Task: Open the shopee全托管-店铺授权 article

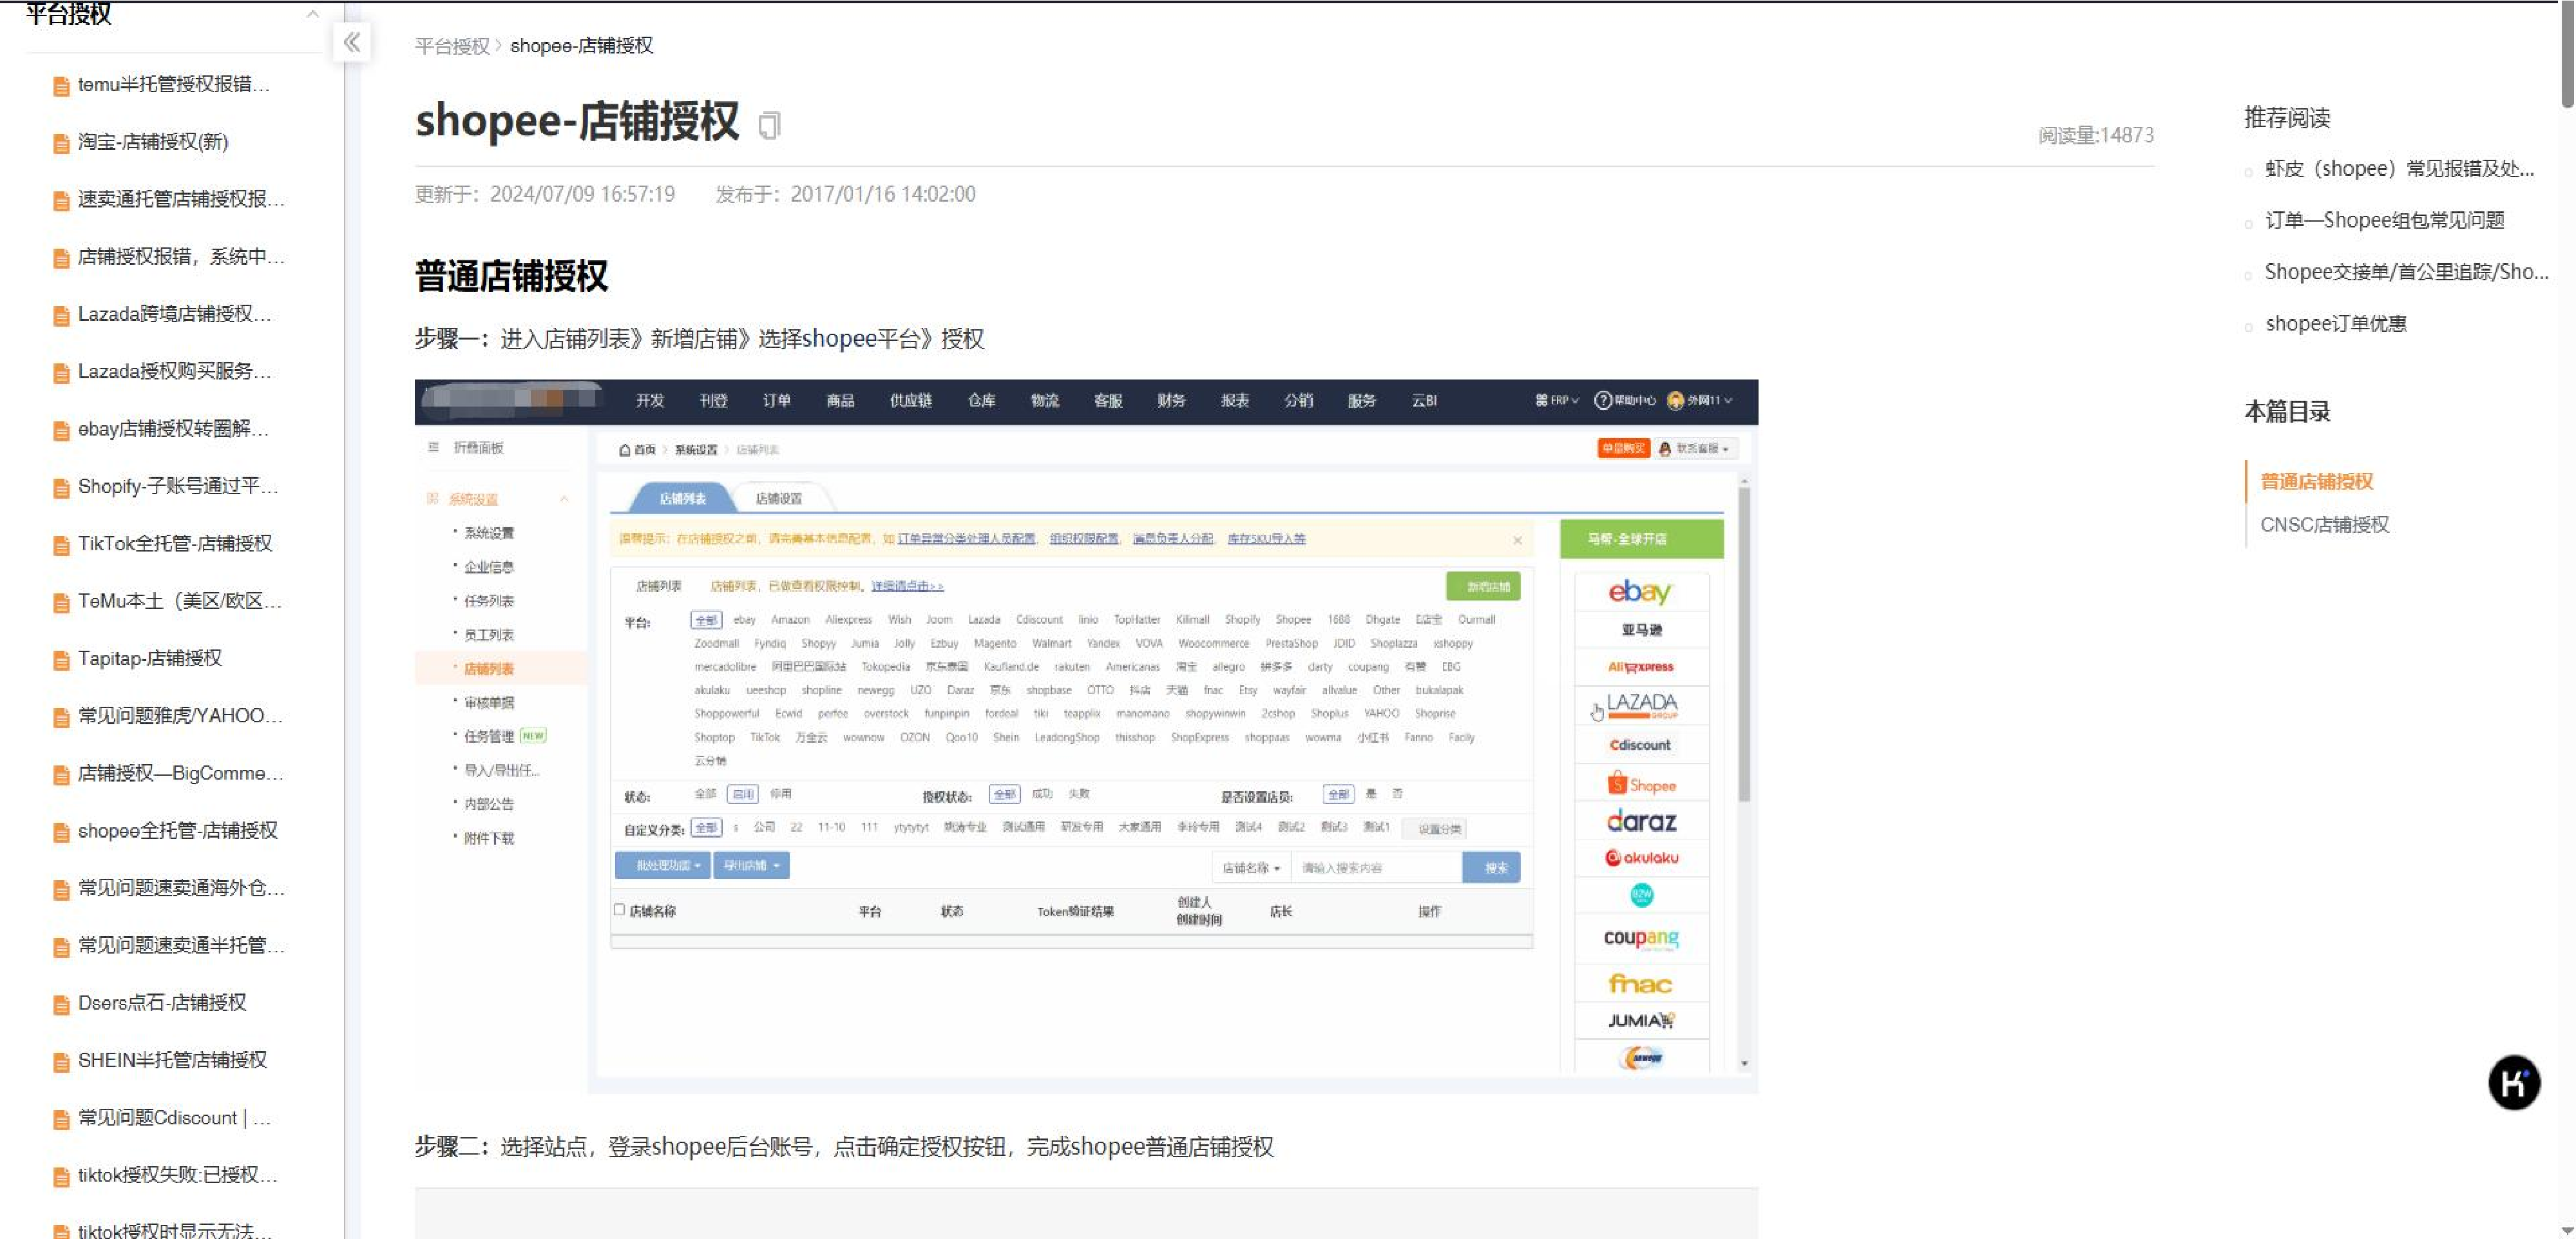Action: (x=178, y=831)
